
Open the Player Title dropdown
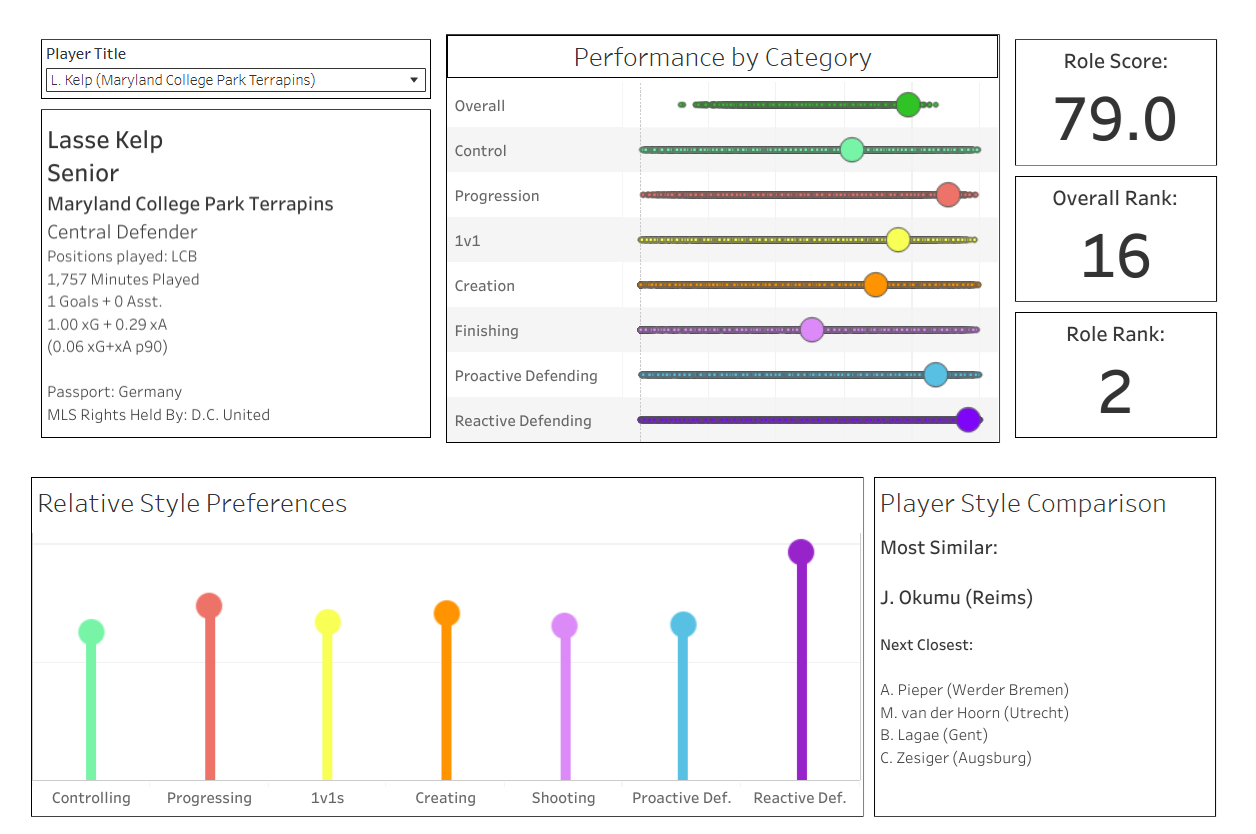coord(235,80)
